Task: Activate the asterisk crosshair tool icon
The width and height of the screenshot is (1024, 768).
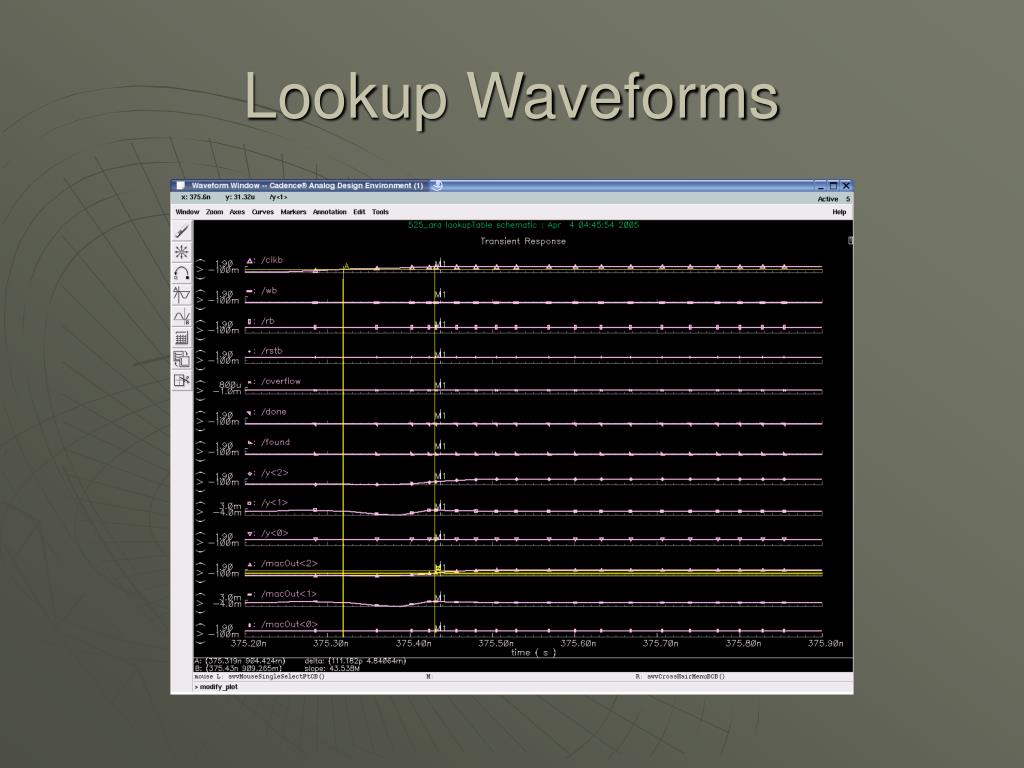Action: pos(182,252)
